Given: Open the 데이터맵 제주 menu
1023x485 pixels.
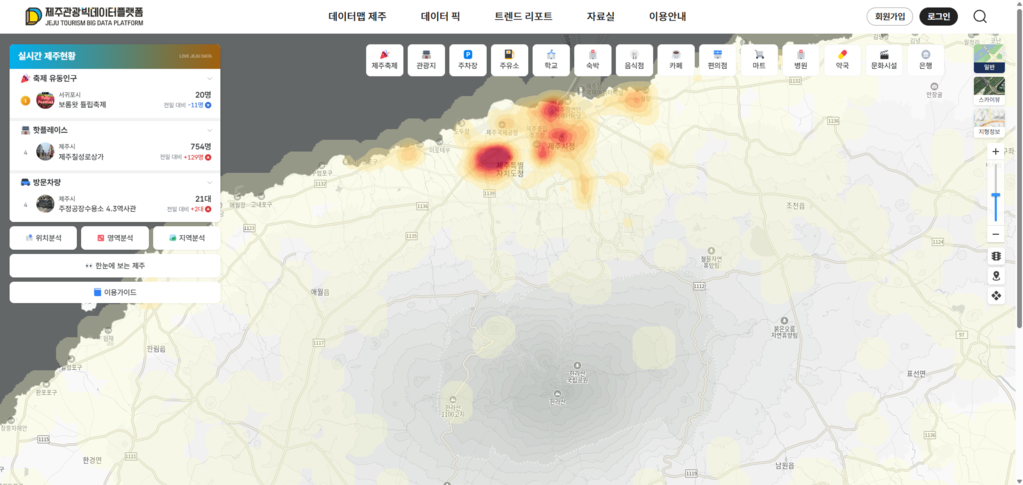Looking at the screenshot, I should click(x=357, y=17).
